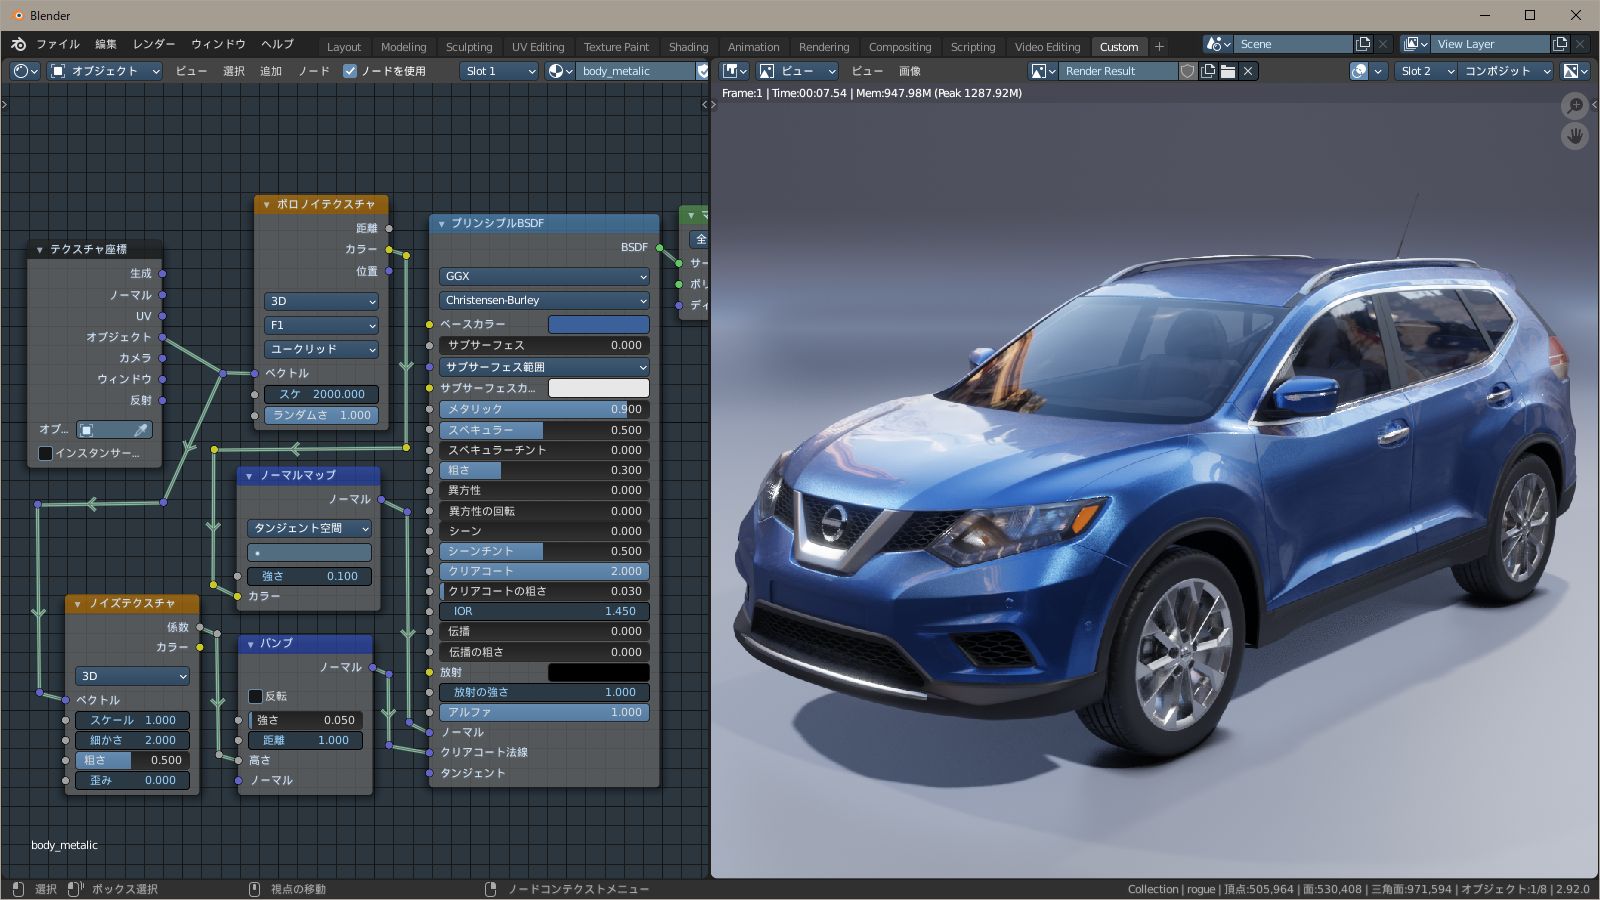Unlink Render Result with the X icon
The image size is (1600, 900).
tap(1248, 71)
